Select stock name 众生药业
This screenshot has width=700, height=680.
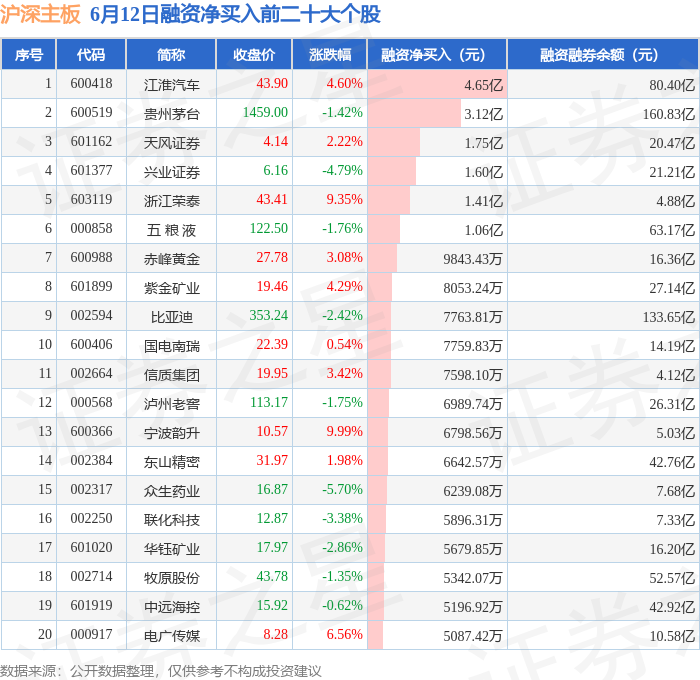pos(171,491)
